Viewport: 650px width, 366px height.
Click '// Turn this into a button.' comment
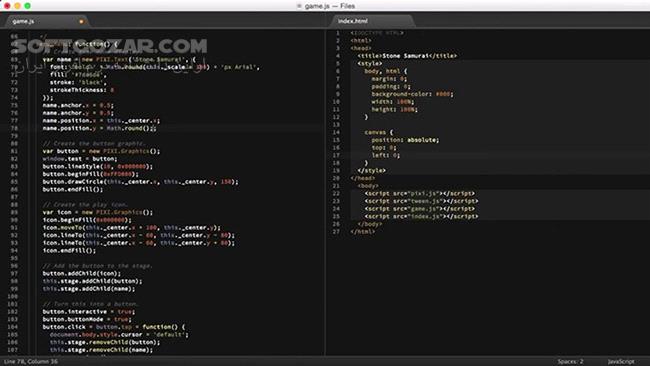(90, 304)
